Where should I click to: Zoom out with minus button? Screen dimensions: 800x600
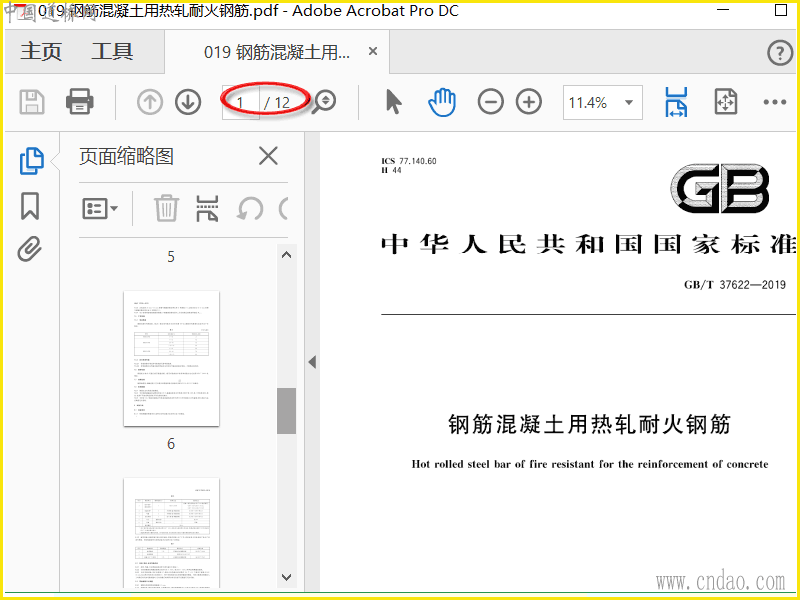[490, 102]
